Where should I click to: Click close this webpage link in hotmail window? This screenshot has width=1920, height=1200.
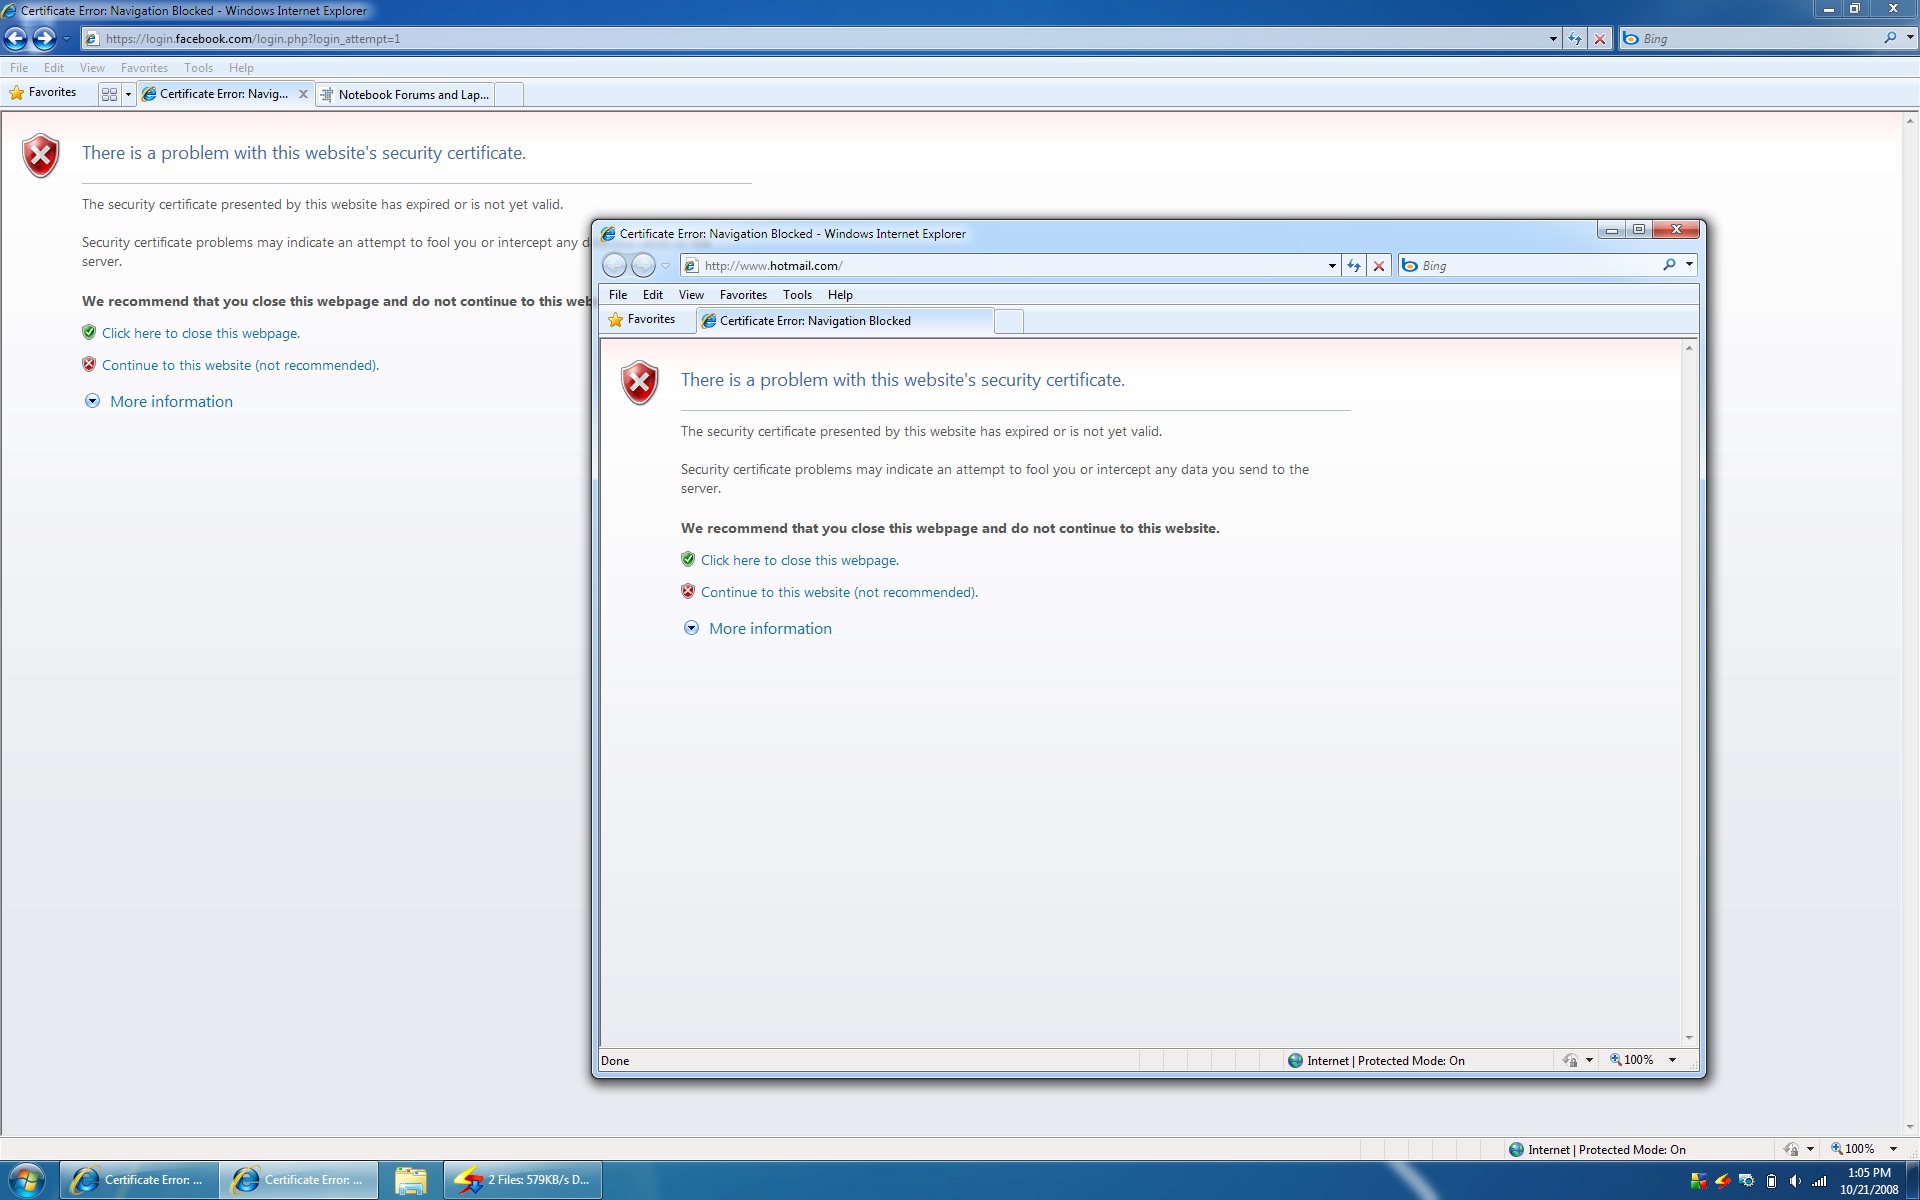coord(799,560)
